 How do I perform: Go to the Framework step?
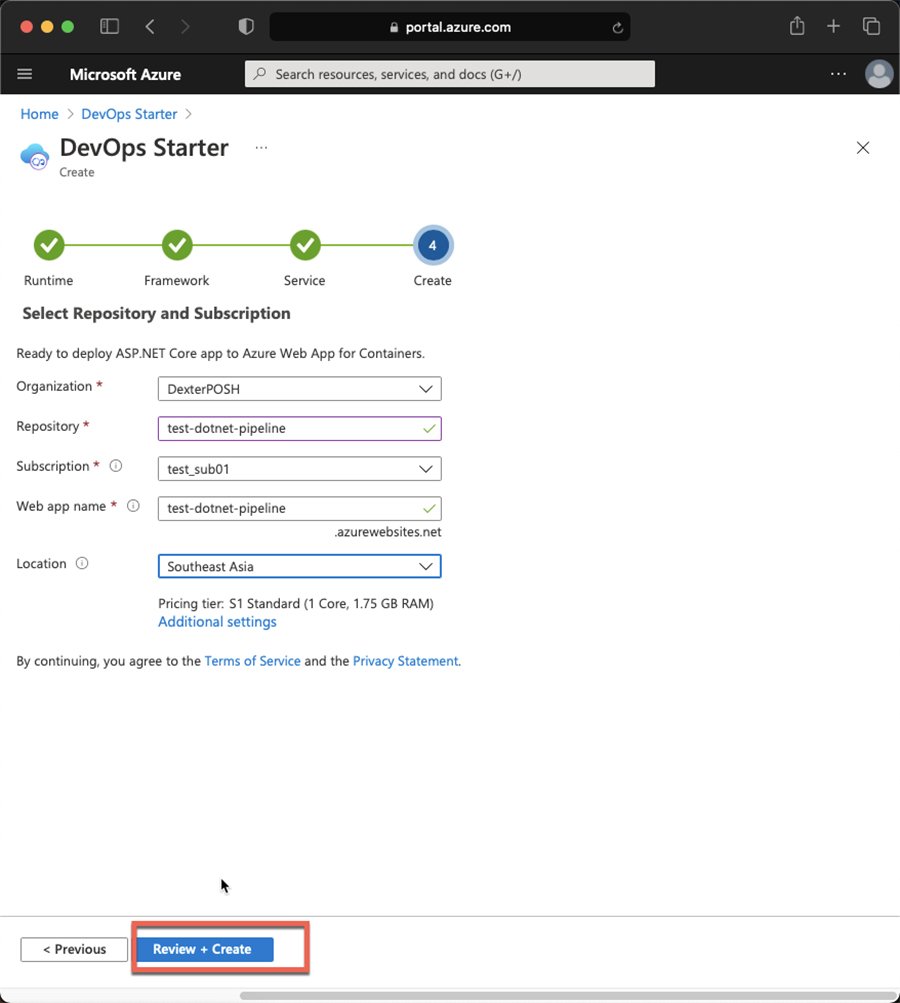coord(177,245)
